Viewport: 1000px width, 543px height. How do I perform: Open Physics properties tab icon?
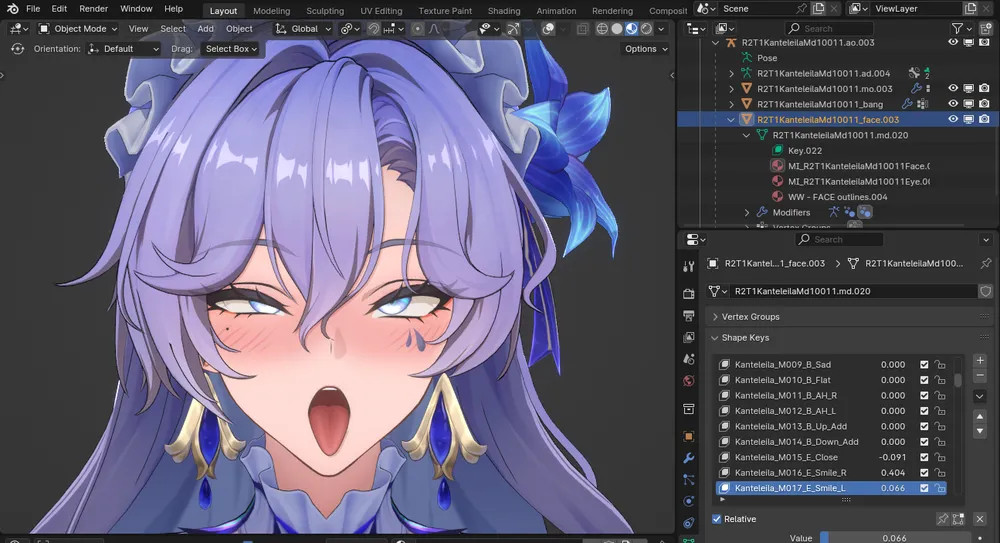[689, 502]
